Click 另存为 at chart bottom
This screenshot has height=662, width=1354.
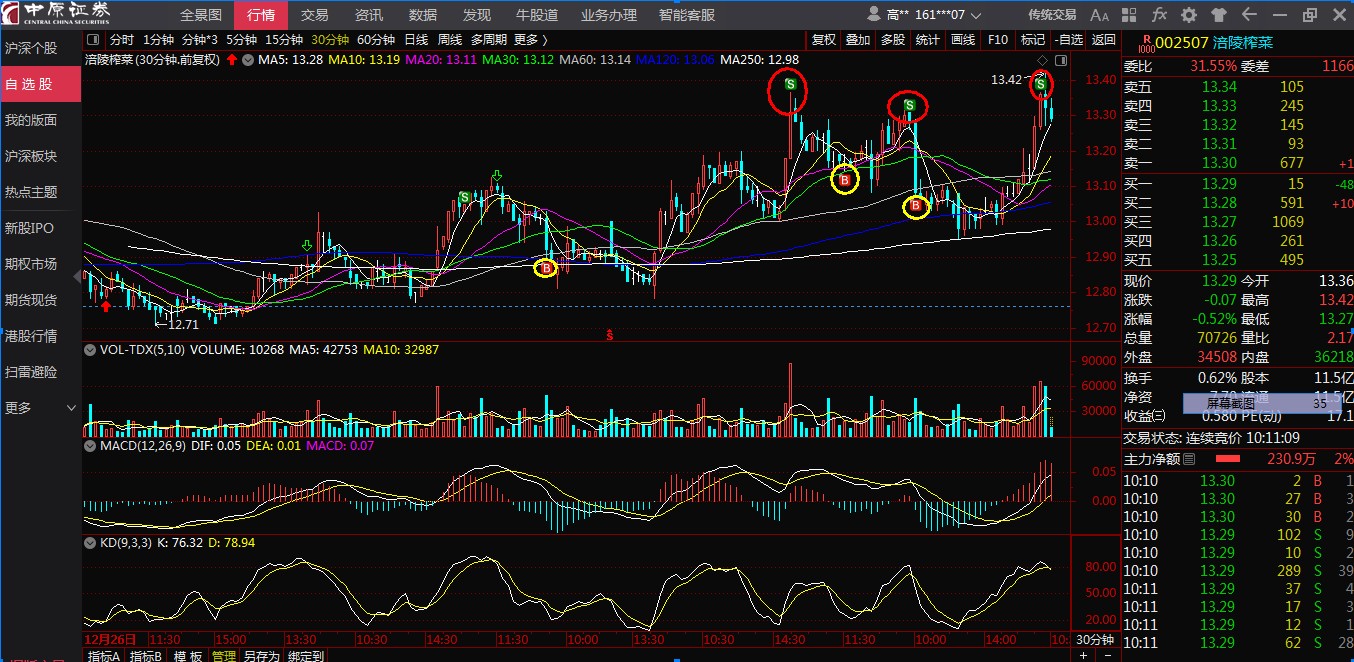261,656
